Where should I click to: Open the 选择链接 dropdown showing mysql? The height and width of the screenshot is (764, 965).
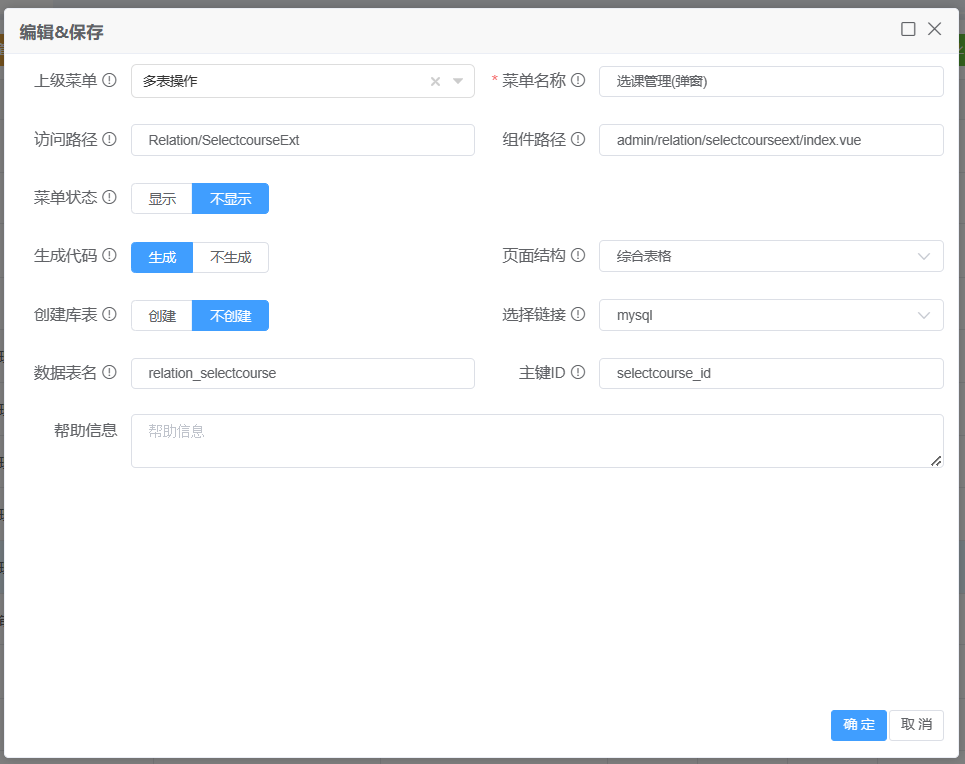770,315
